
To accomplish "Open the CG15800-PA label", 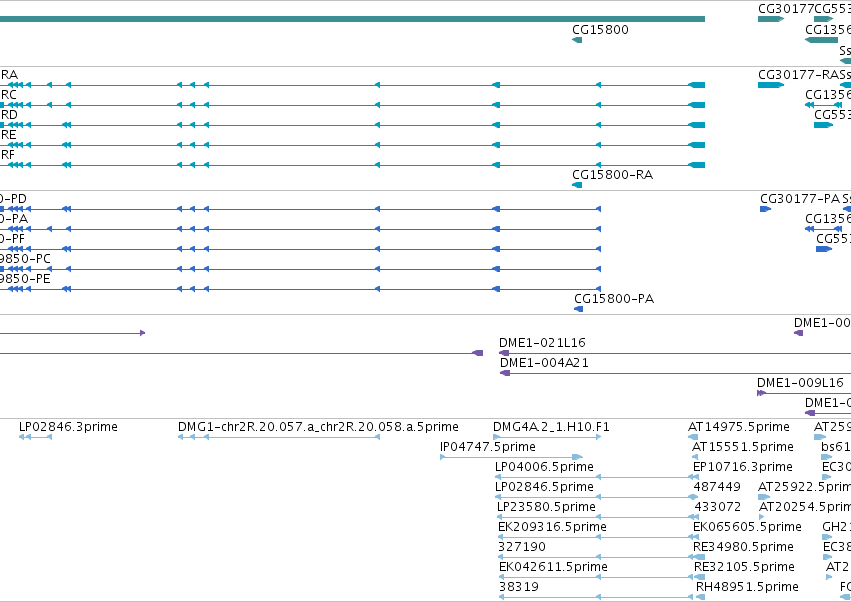I will click(614, 299).
